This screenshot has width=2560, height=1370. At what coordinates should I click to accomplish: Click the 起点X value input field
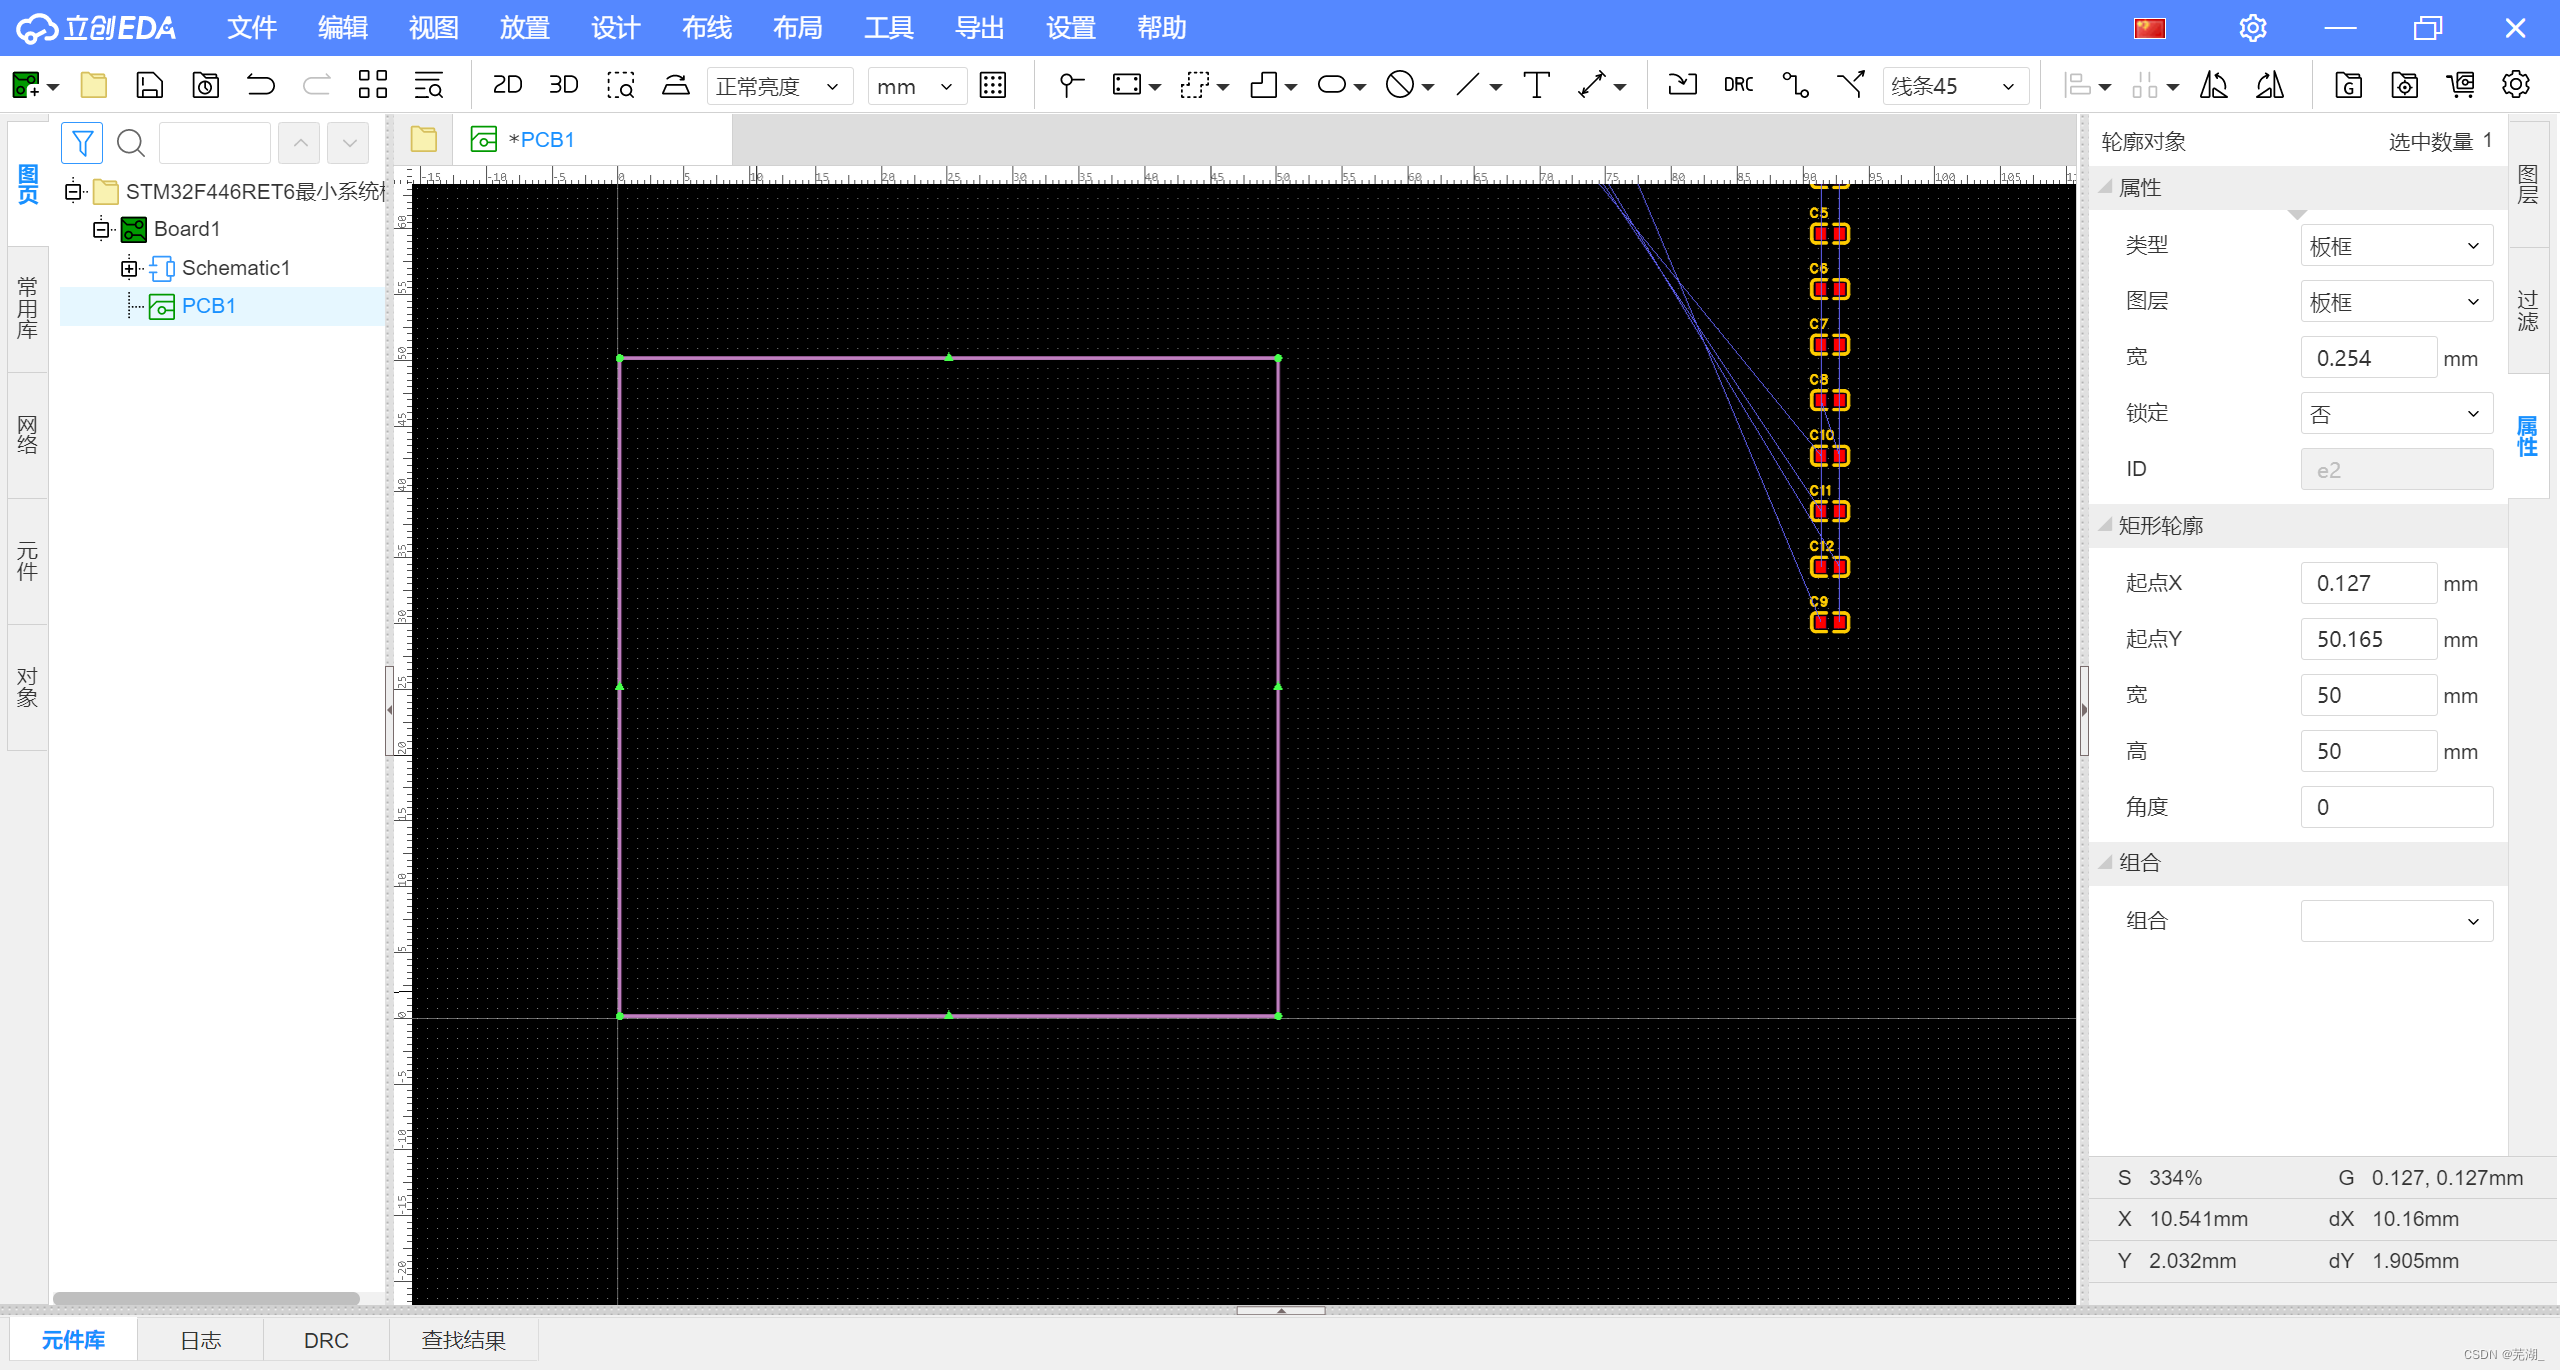click(2367, 583)
